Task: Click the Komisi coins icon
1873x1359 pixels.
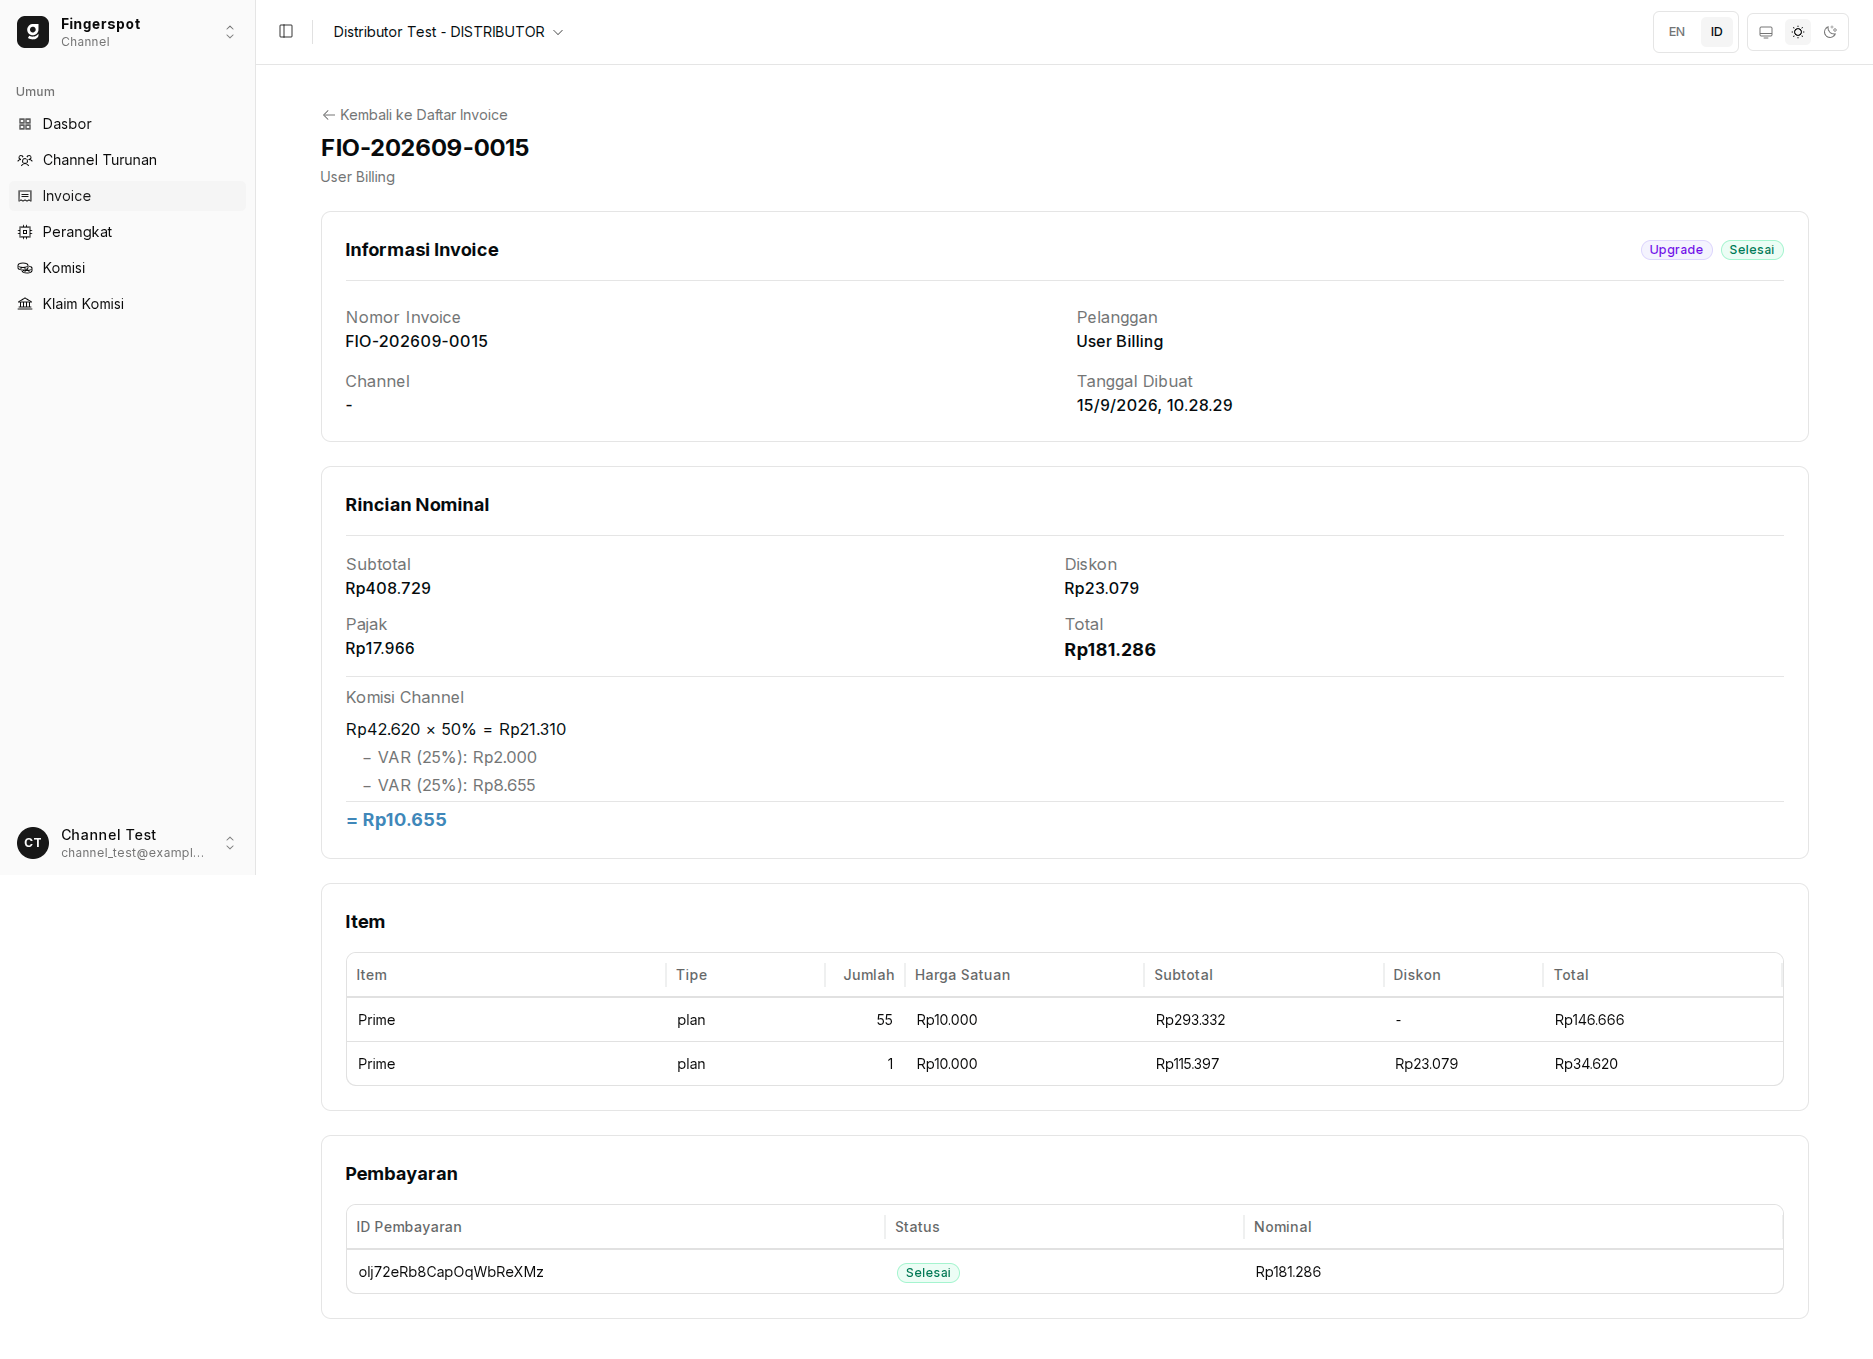Action: click(25, 268)
